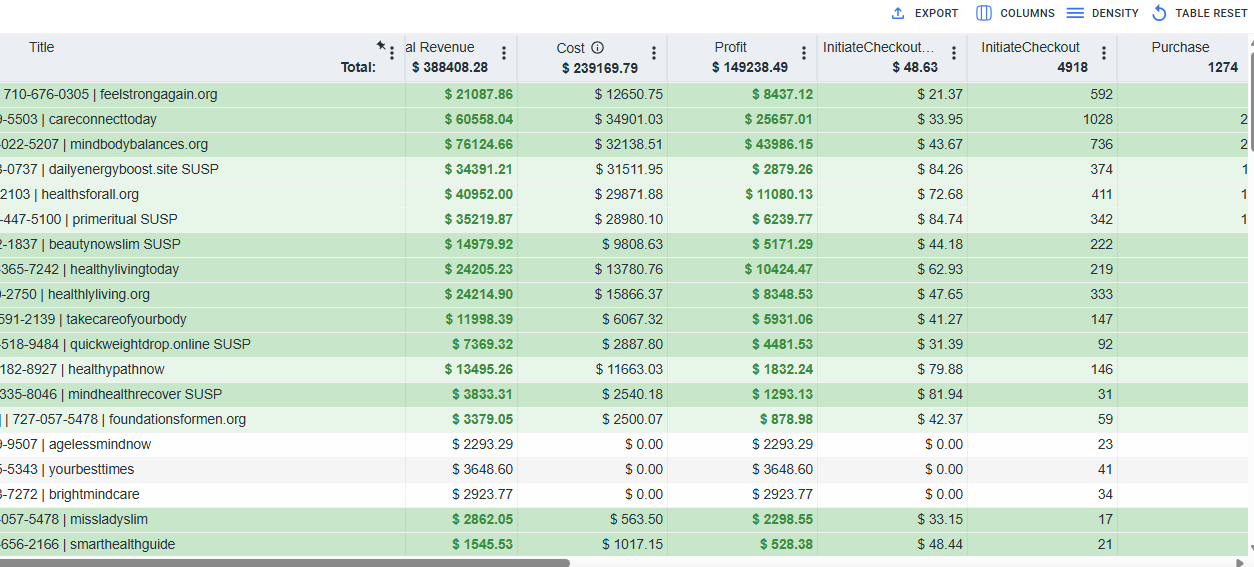This screenshot has width=1254, height=567.
Task: Click revenue value $ 1545.53
Action: (x=483, y=544)
